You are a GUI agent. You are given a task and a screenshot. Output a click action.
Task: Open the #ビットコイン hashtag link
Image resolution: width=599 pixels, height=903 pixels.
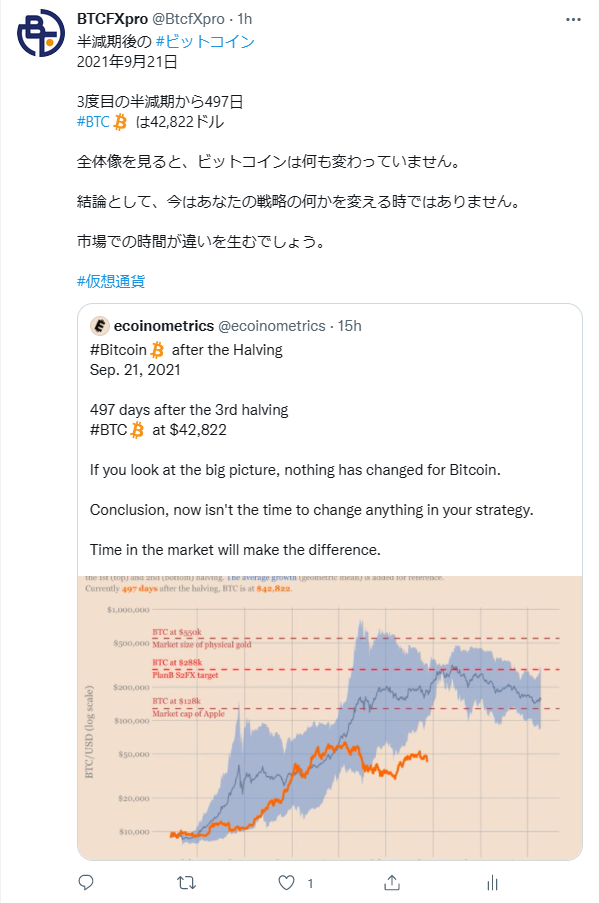205,41
